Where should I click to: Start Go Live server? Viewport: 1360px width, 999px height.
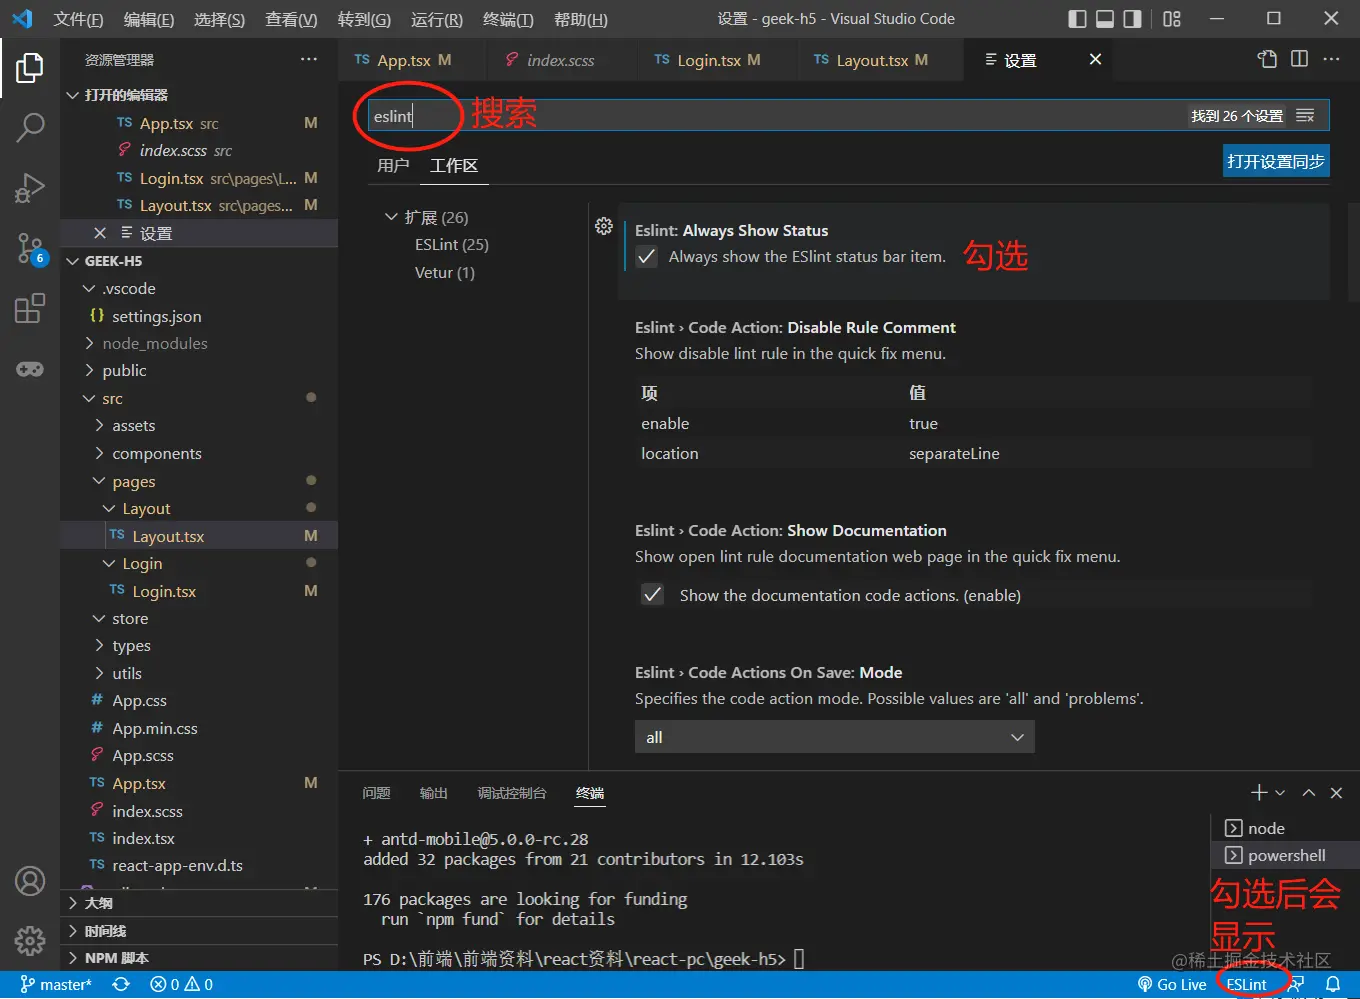click(x=1172, y=985)
